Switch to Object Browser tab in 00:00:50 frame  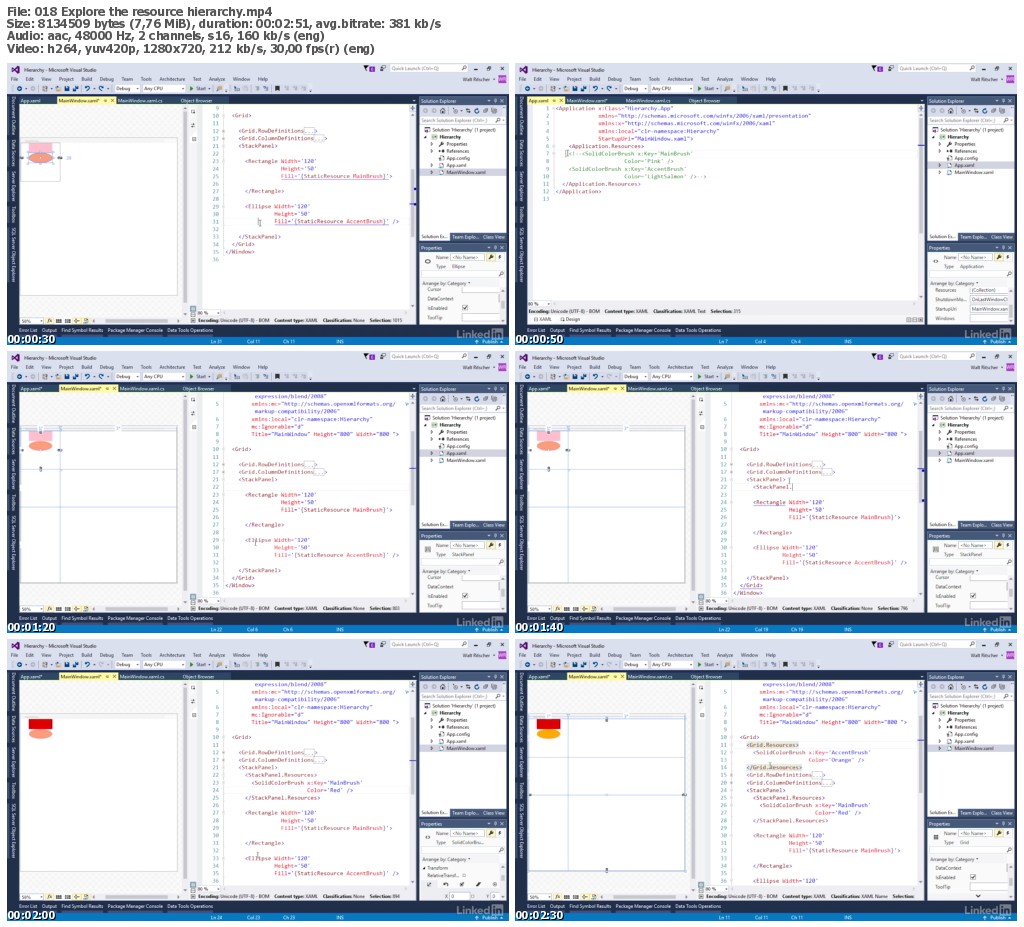(704, 101)
